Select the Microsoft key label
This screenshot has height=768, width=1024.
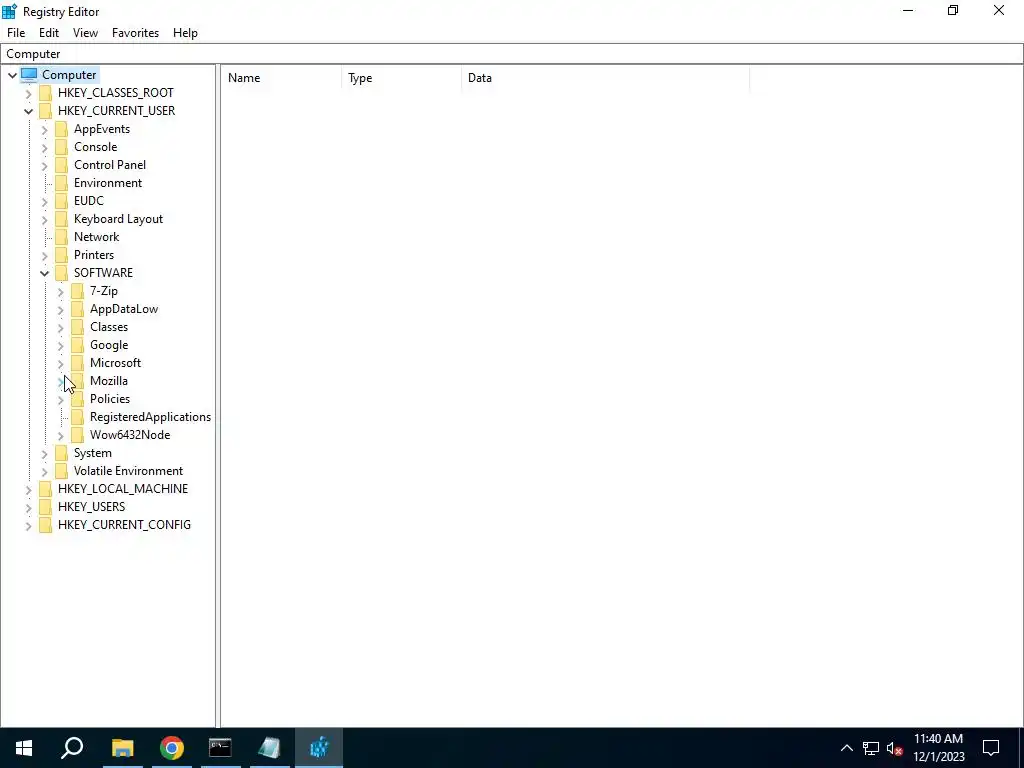tap(115, 362)
